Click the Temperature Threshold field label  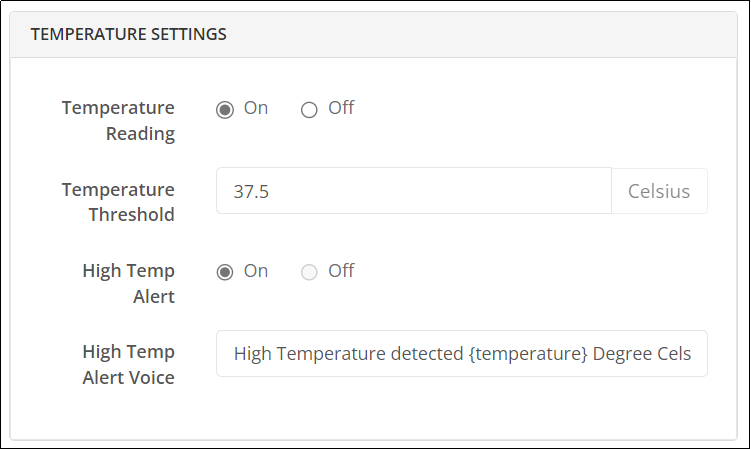tap(118, 202)
